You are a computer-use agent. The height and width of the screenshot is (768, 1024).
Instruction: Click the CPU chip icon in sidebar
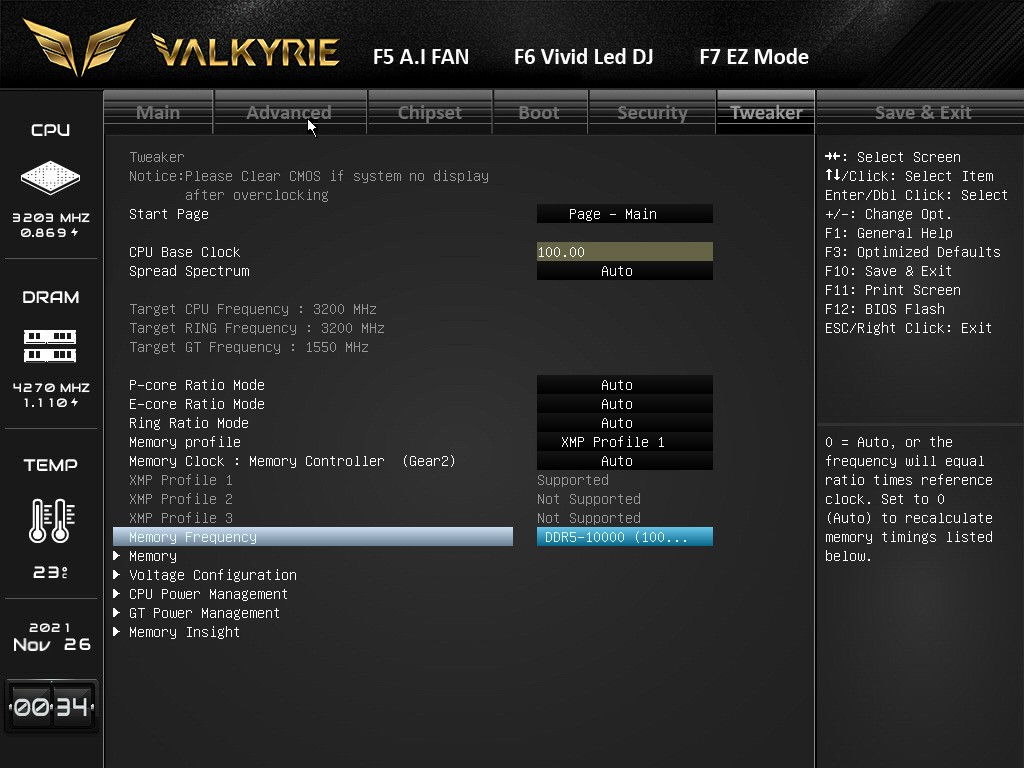(50, 177)
